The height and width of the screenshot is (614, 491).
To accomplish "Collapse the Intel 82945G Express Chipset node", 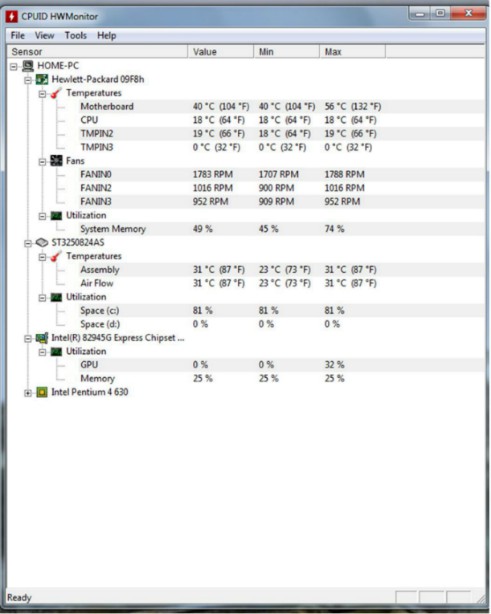I will [28, 339].
